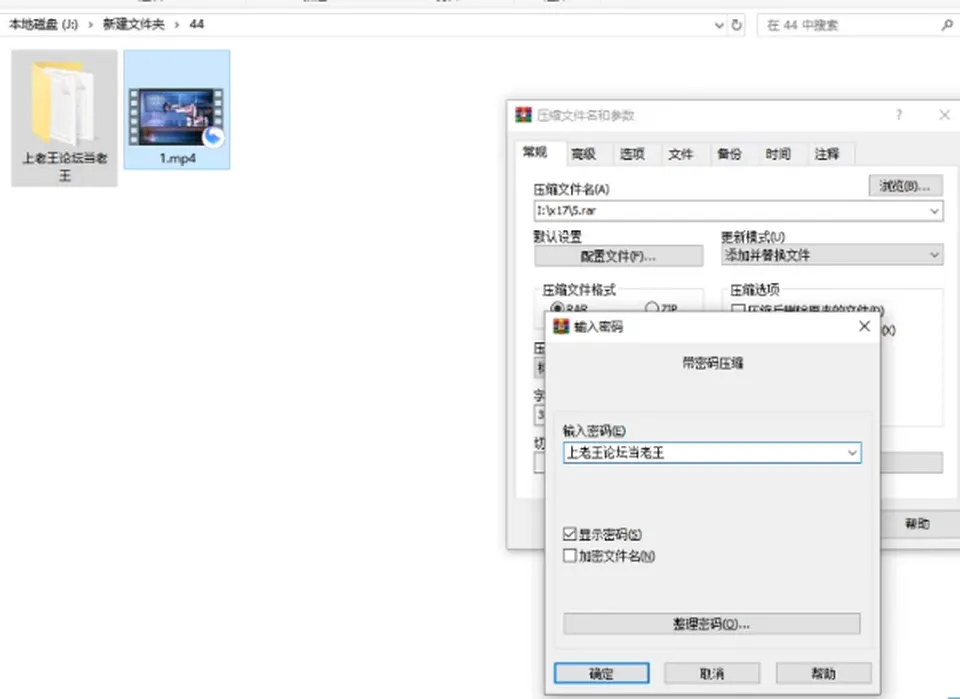Open the address bar history dropdown
This screenshot has height=699, width=960.
719,25
